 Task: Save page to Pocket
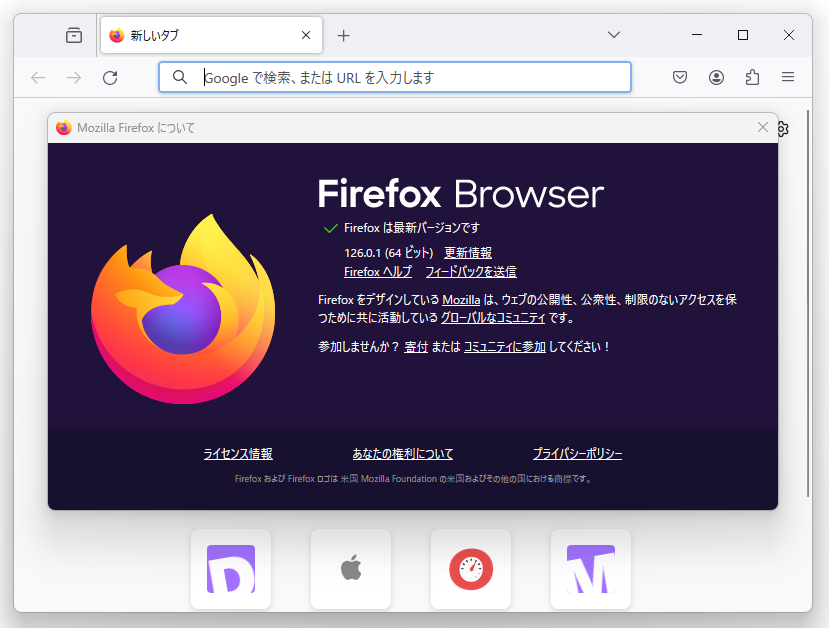680,77
